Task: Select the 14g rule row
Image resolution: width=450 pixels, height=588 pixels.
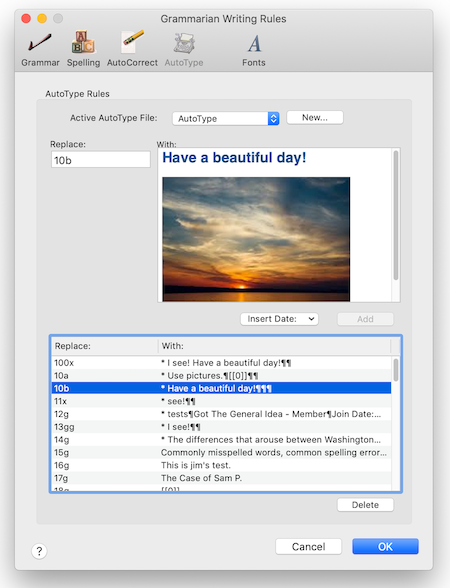Action: click(x=221, y=440)
